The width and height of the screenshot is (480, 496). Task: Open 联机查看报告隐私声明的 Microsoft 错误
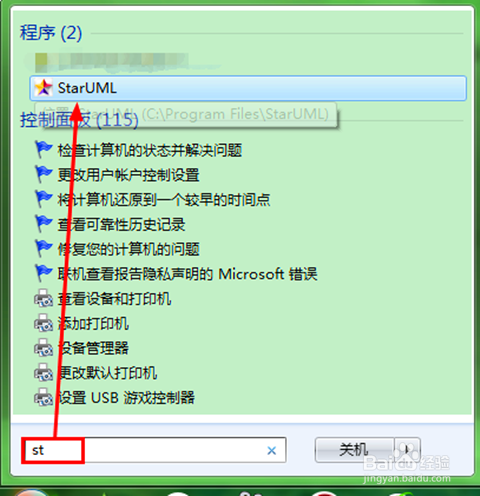[187, 274]
